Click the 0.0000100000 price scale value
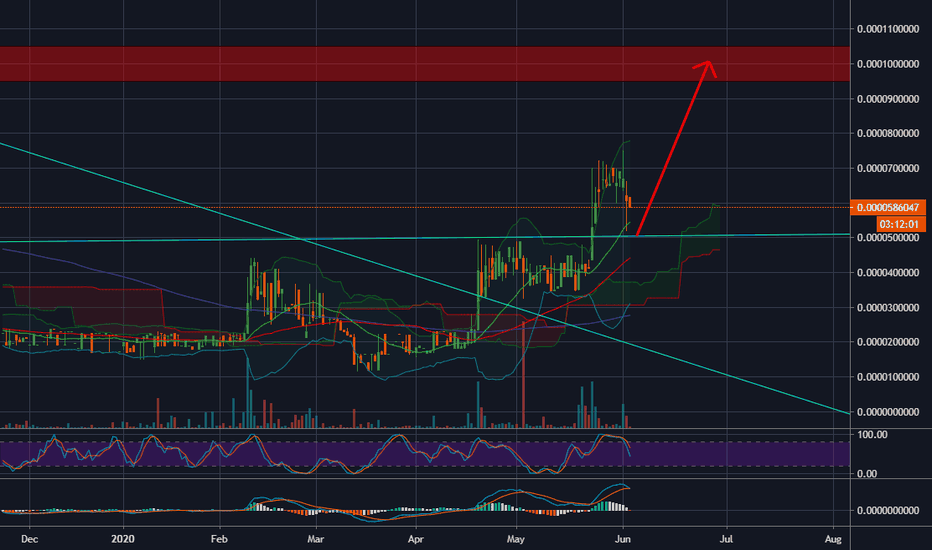Viewport: 932px width, 550px height. pyautogui.click(x=888, y=377)
